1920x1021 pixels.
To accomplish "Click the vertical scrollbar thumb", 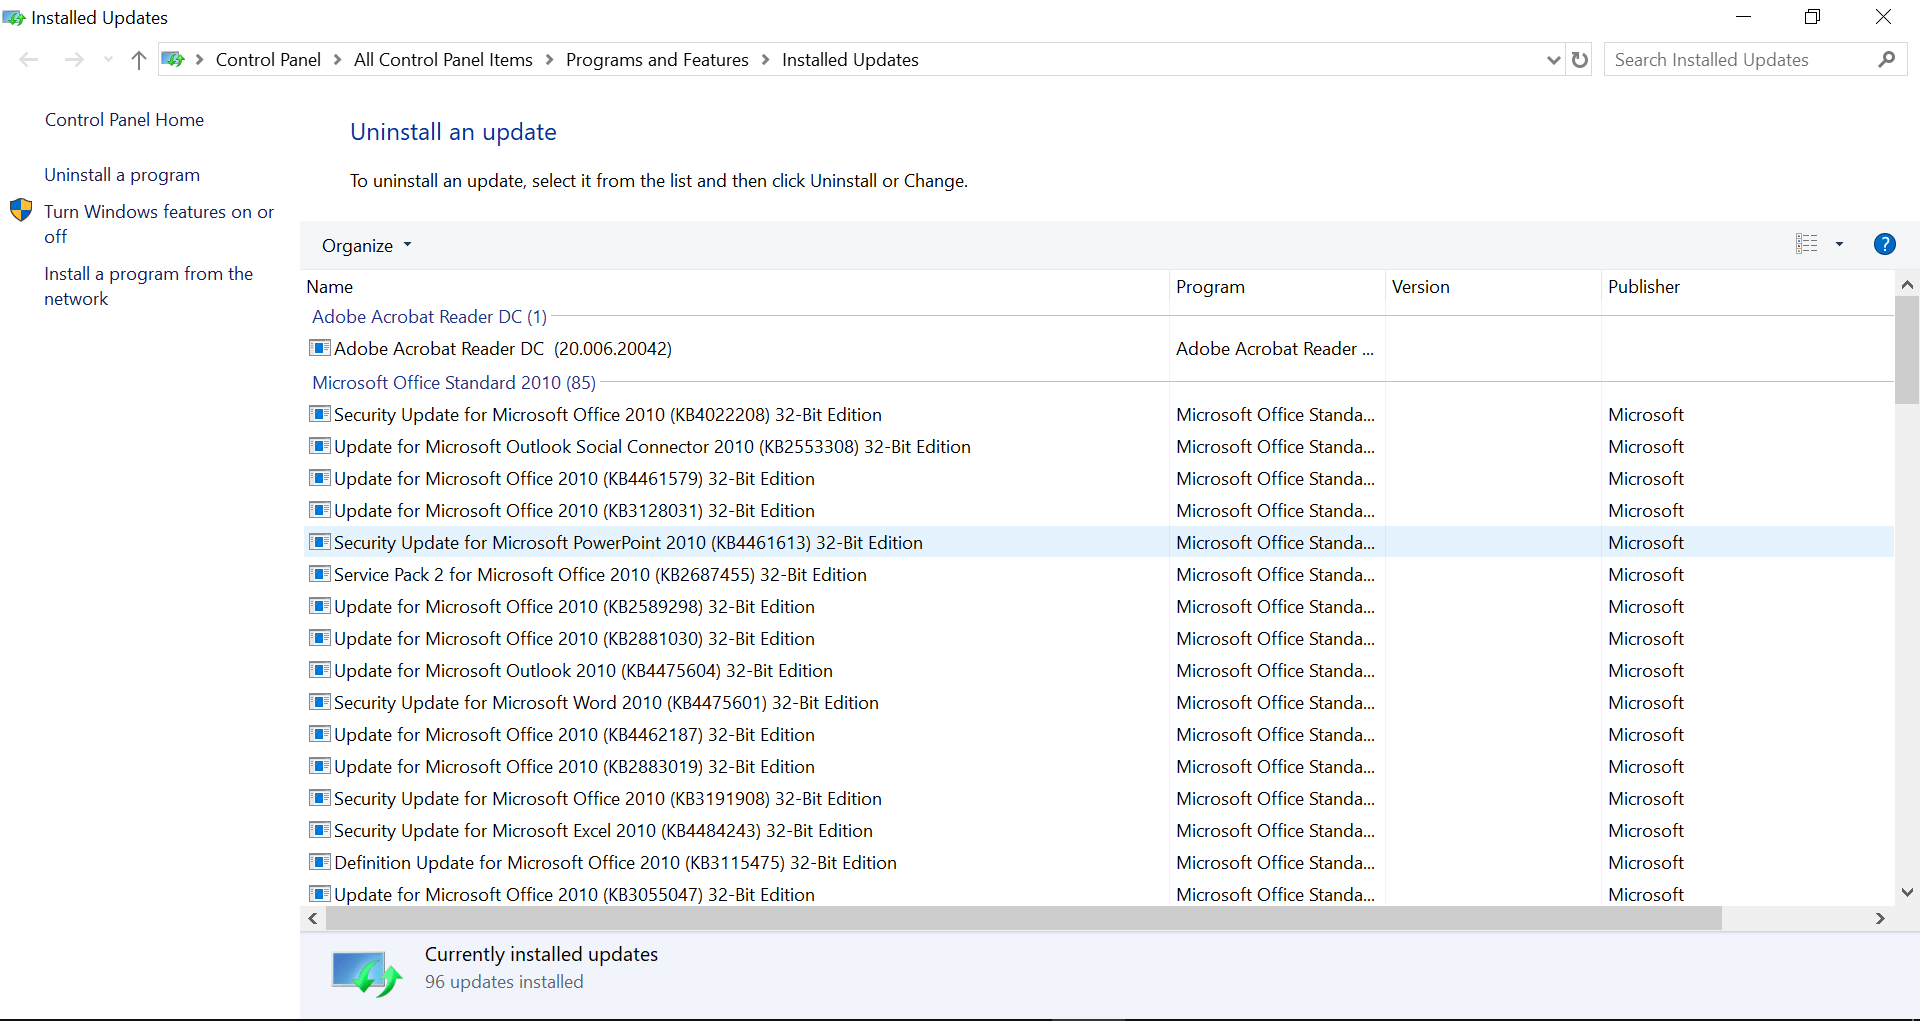I will pos(1907,350).
